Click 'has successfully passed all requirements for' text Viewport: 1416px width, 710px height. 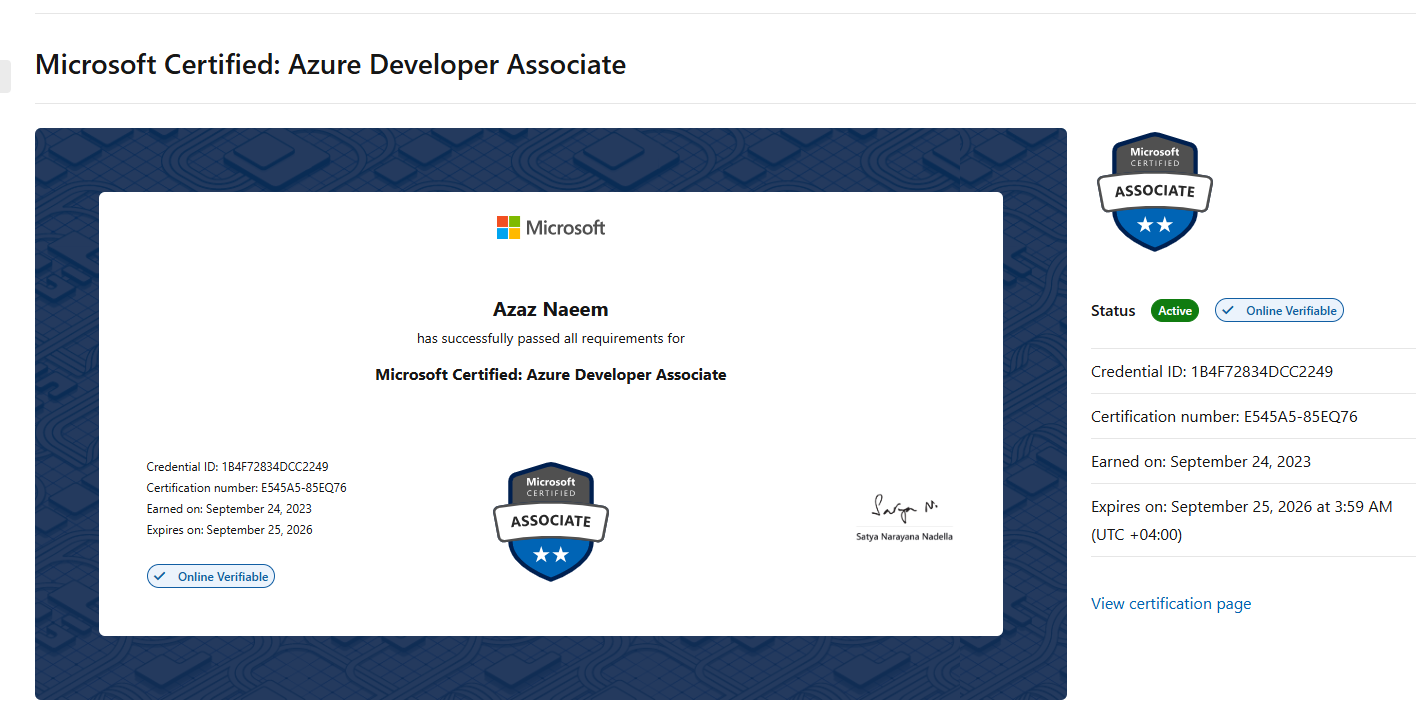pyautogui.click(x=551, y=339)
